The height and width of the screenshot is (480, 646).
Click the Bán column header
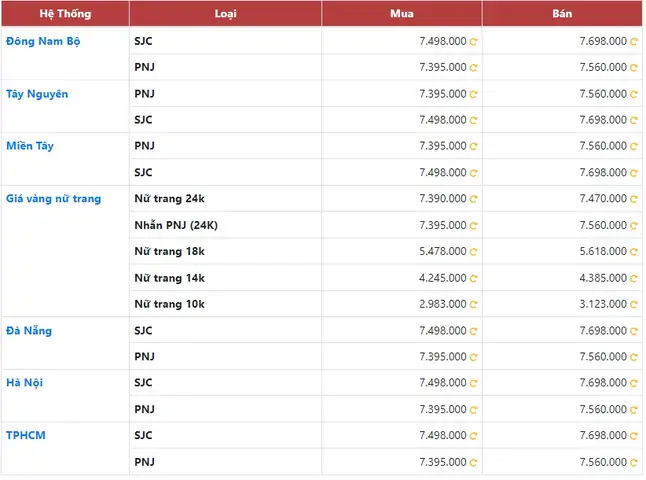pyautogui.click(x=562, y=14)
